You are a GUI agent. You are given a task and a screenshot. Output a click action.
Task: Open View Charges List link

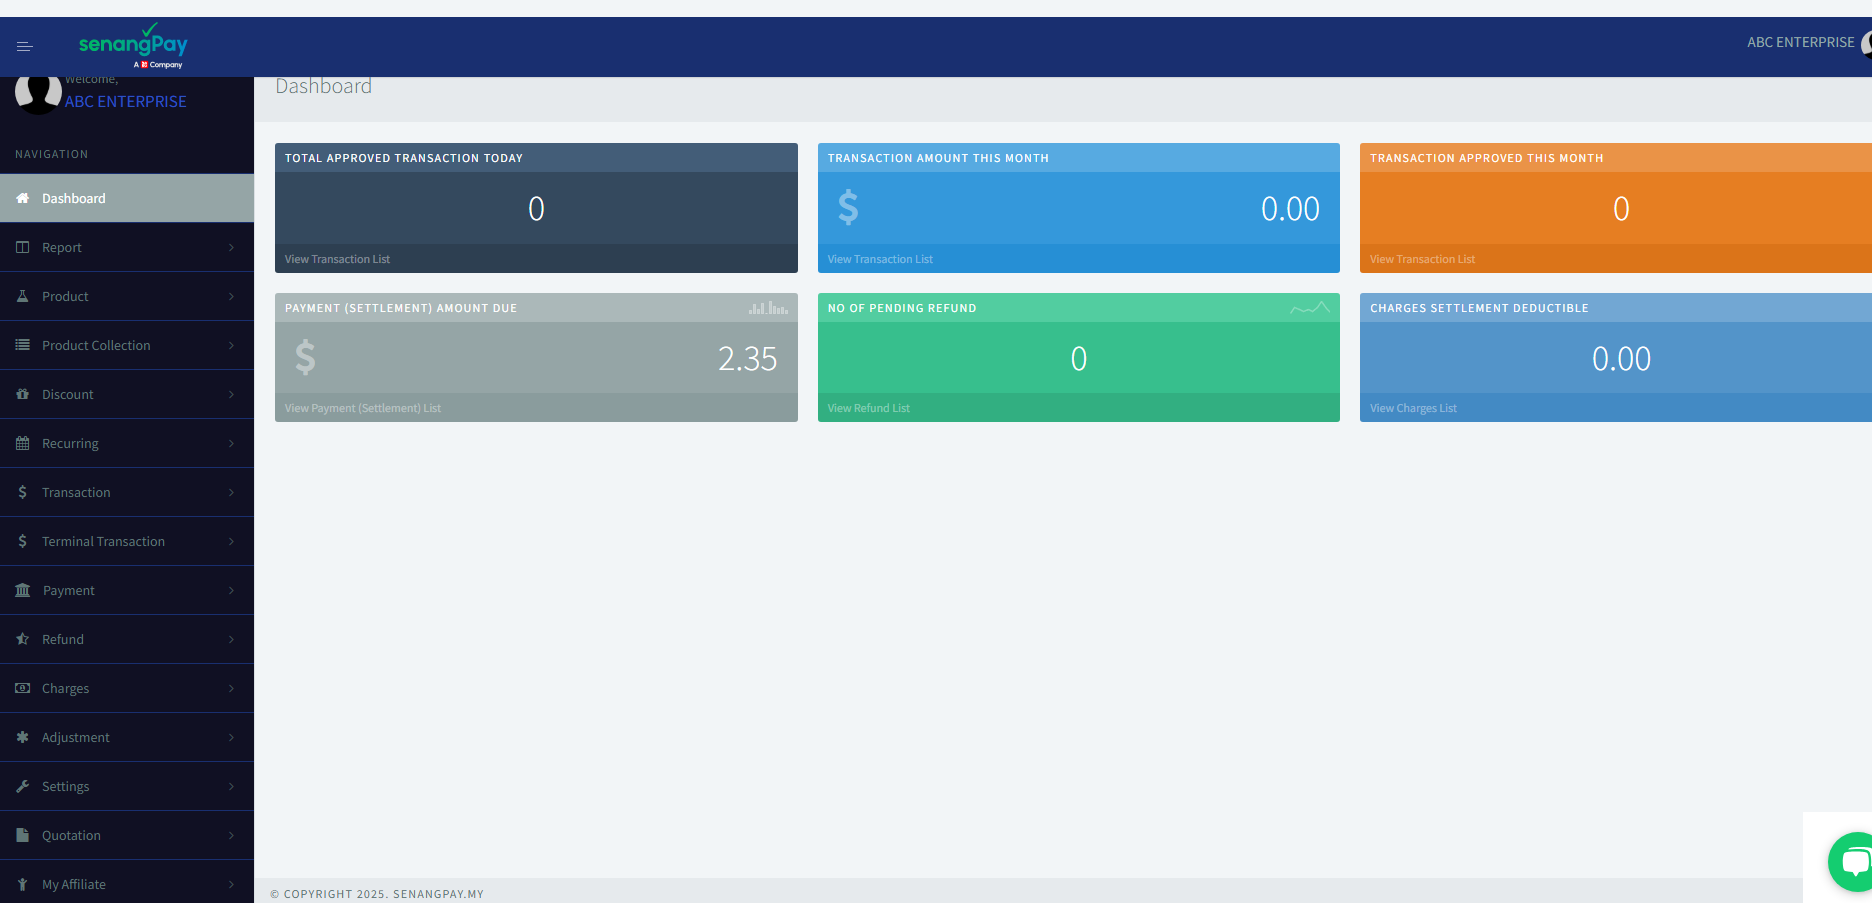coord(1413,408)
